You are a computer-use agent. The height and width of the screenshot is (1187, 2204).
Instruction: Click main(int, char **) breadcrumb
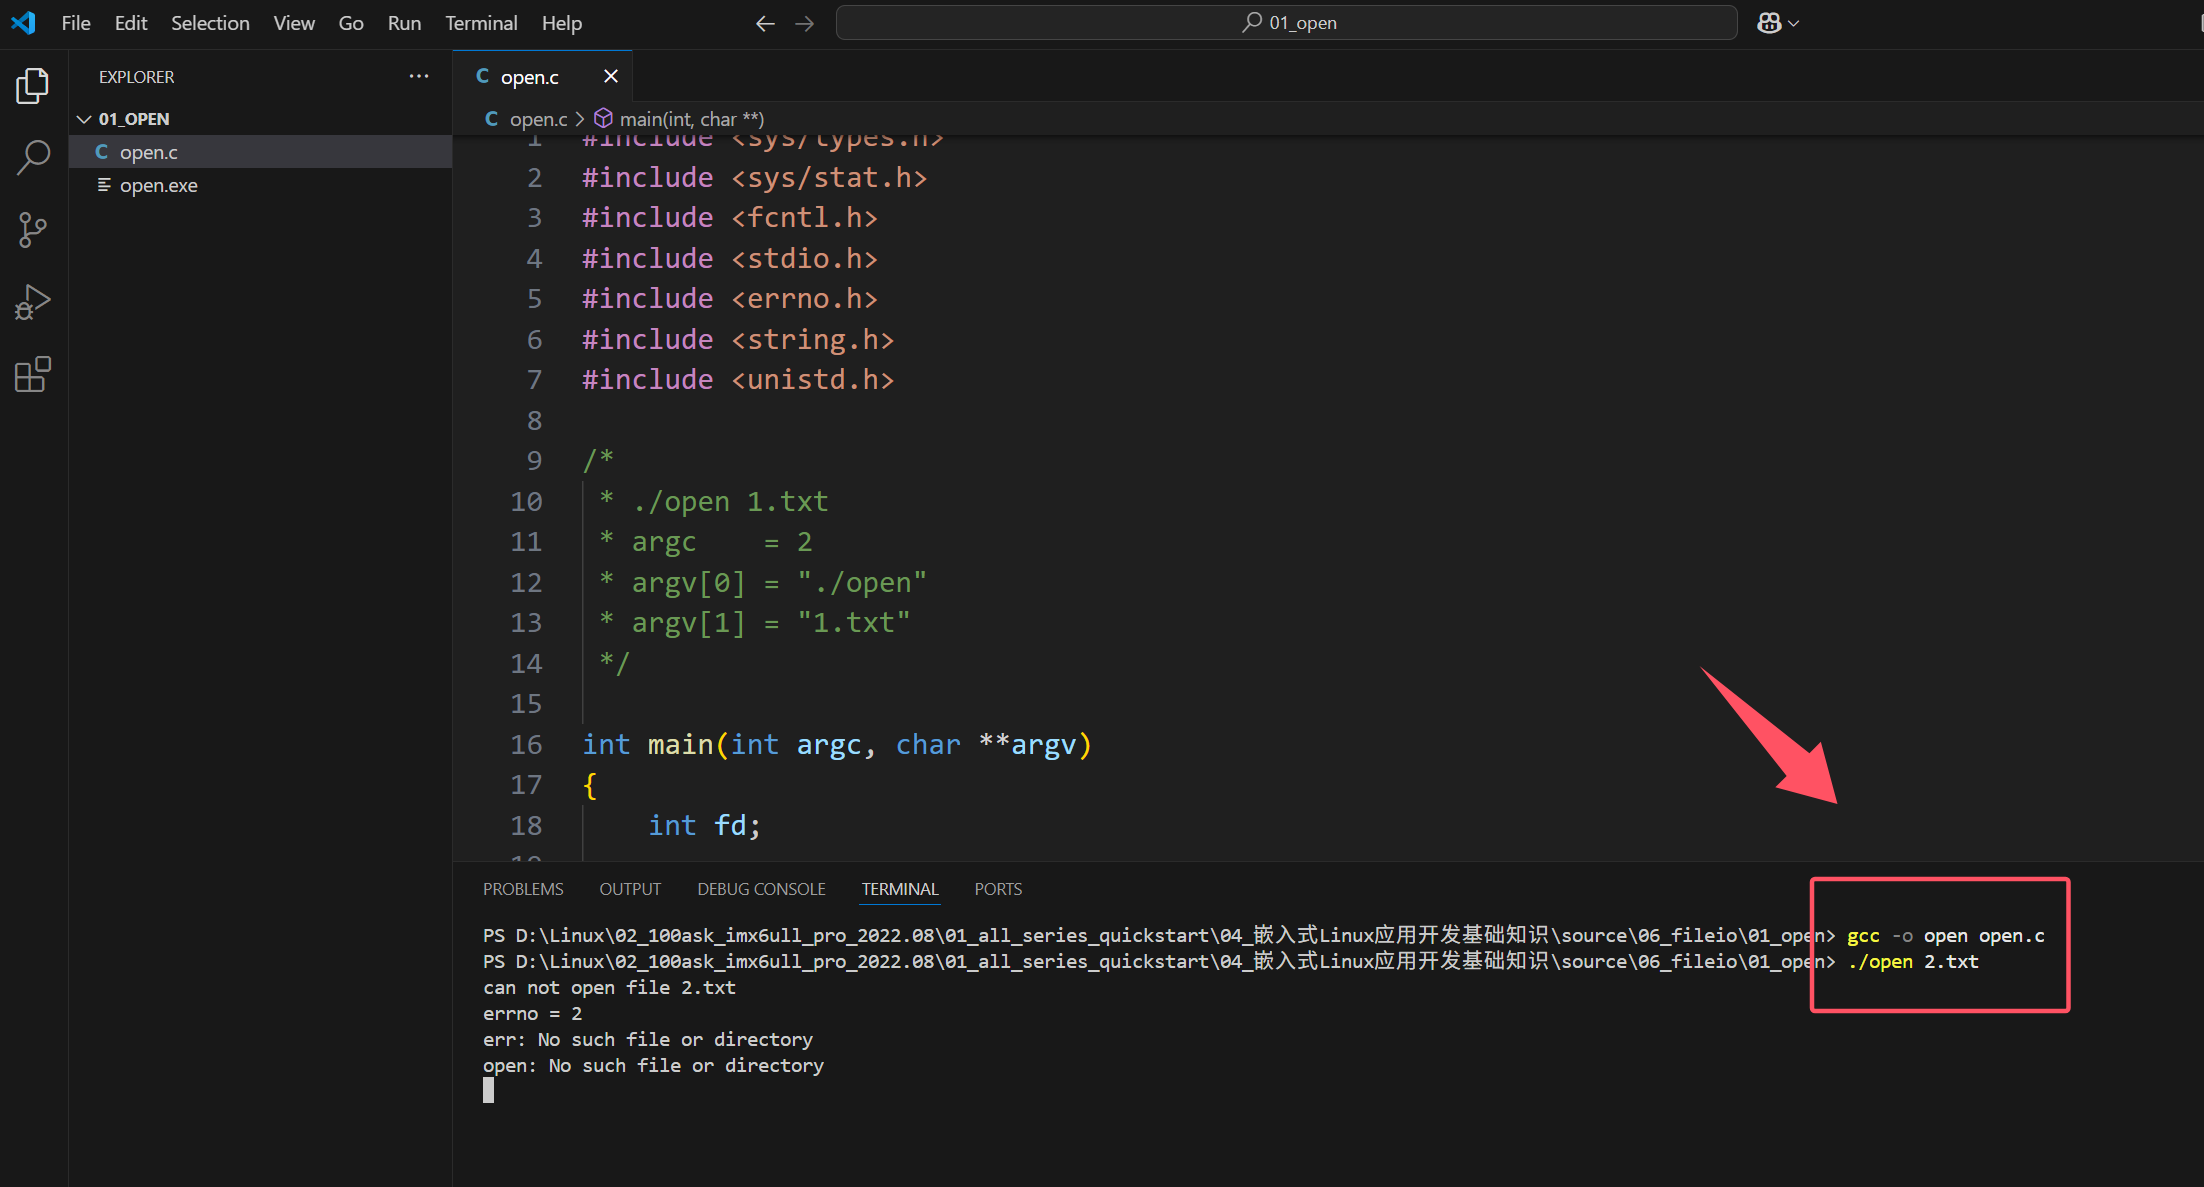pos(690,119)
